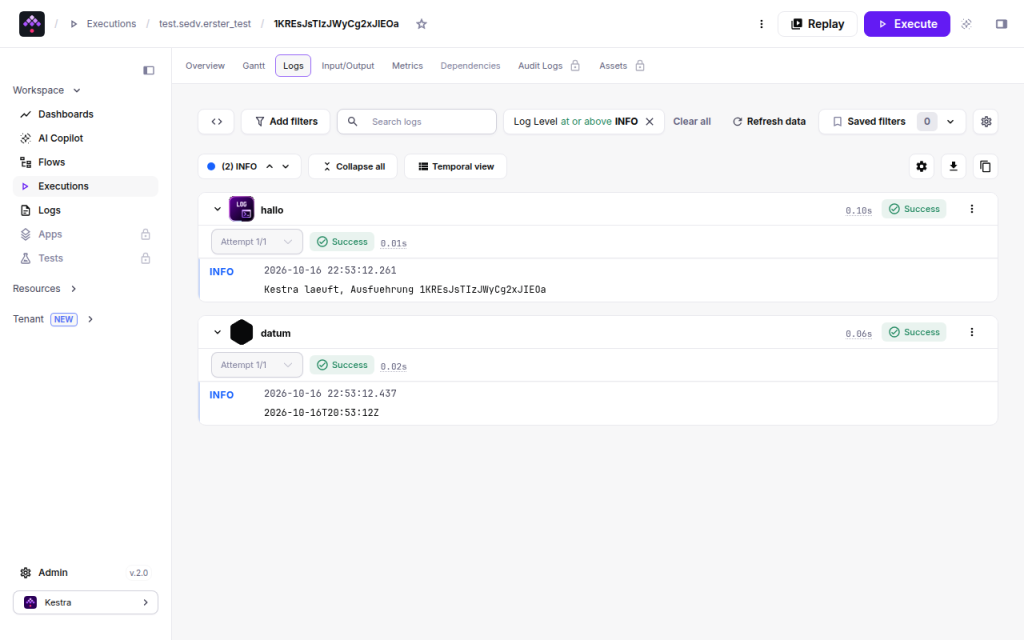Image resolution: width=1024 pixels, height=640 pixels.
Task: Collapse the hallo task log
Action: [x=217, y=210]
